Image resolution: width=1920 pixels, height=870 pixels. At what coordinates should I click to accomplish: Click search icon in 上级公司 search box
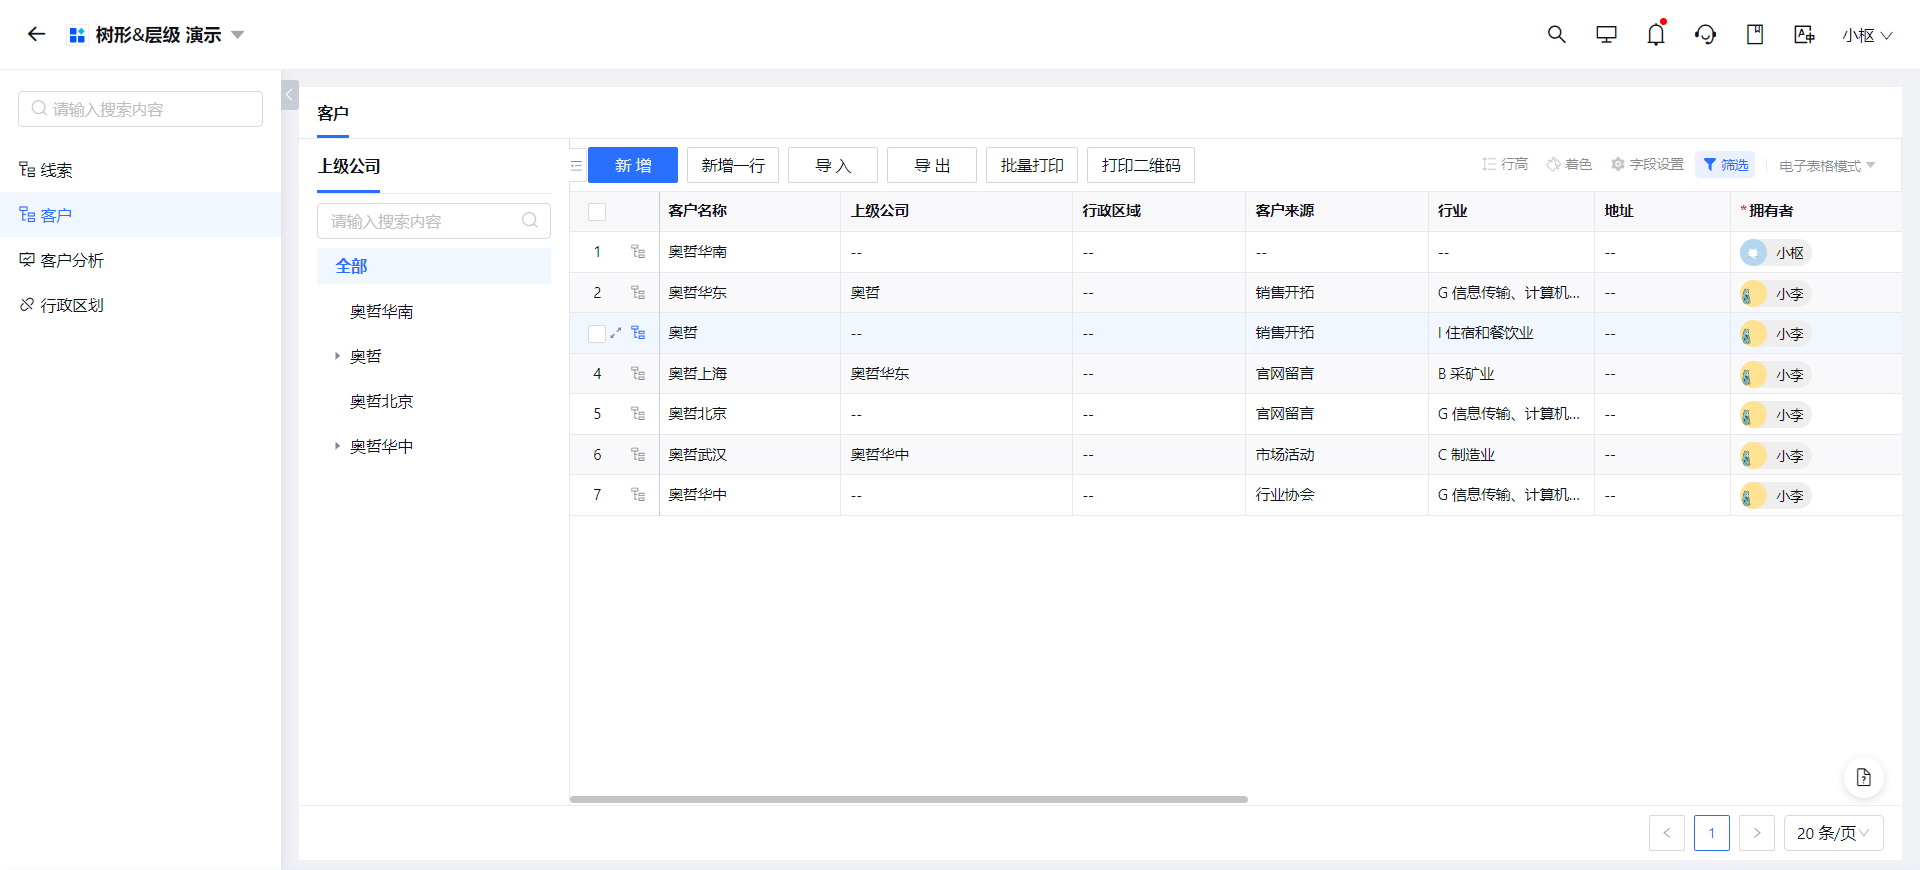coord(530,220)
